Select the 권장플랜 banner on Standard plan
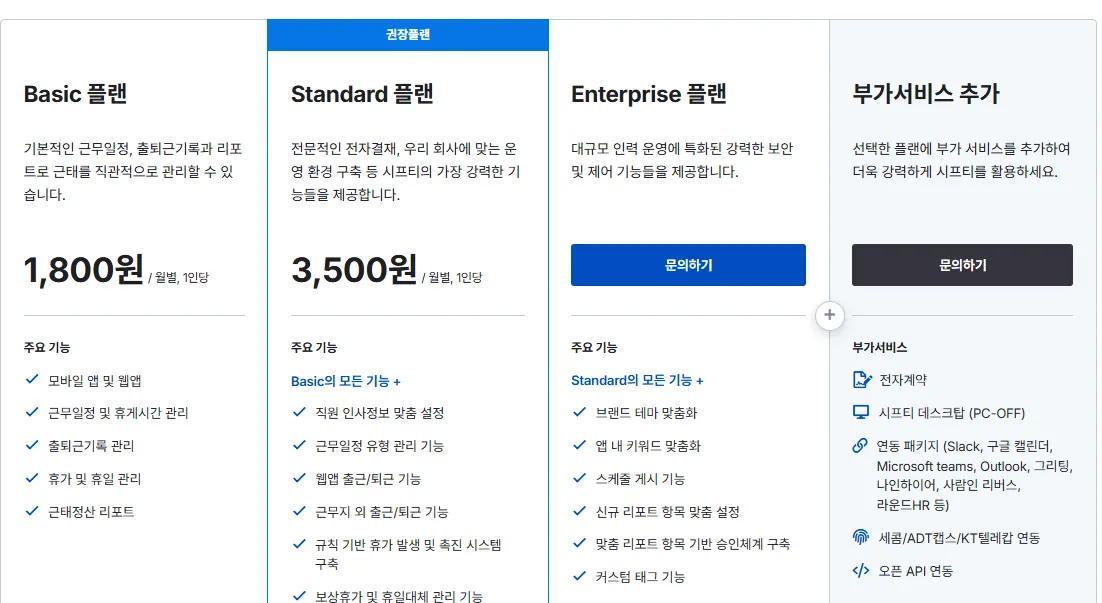The height and width of the screenshot is (603, 1102). pos(407,34)
